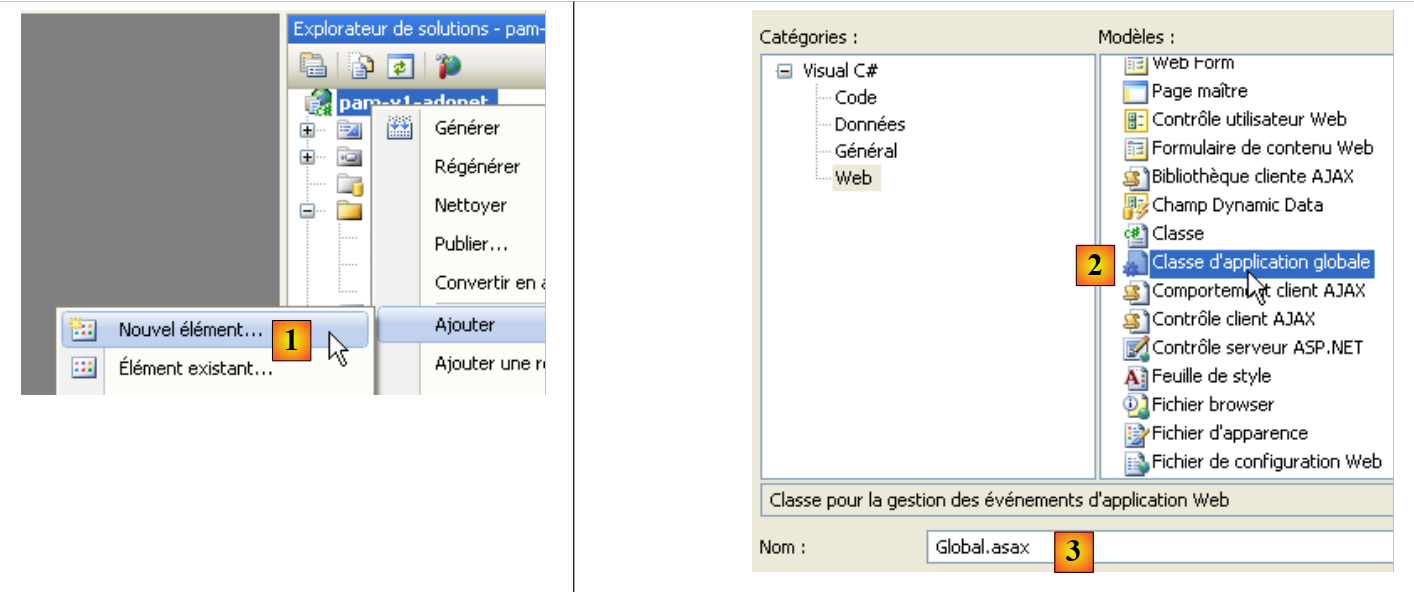Viewport: 1414px width, 592px height.
Task: Click the References folder icon in the tree
Action: (x=349, y=157)
